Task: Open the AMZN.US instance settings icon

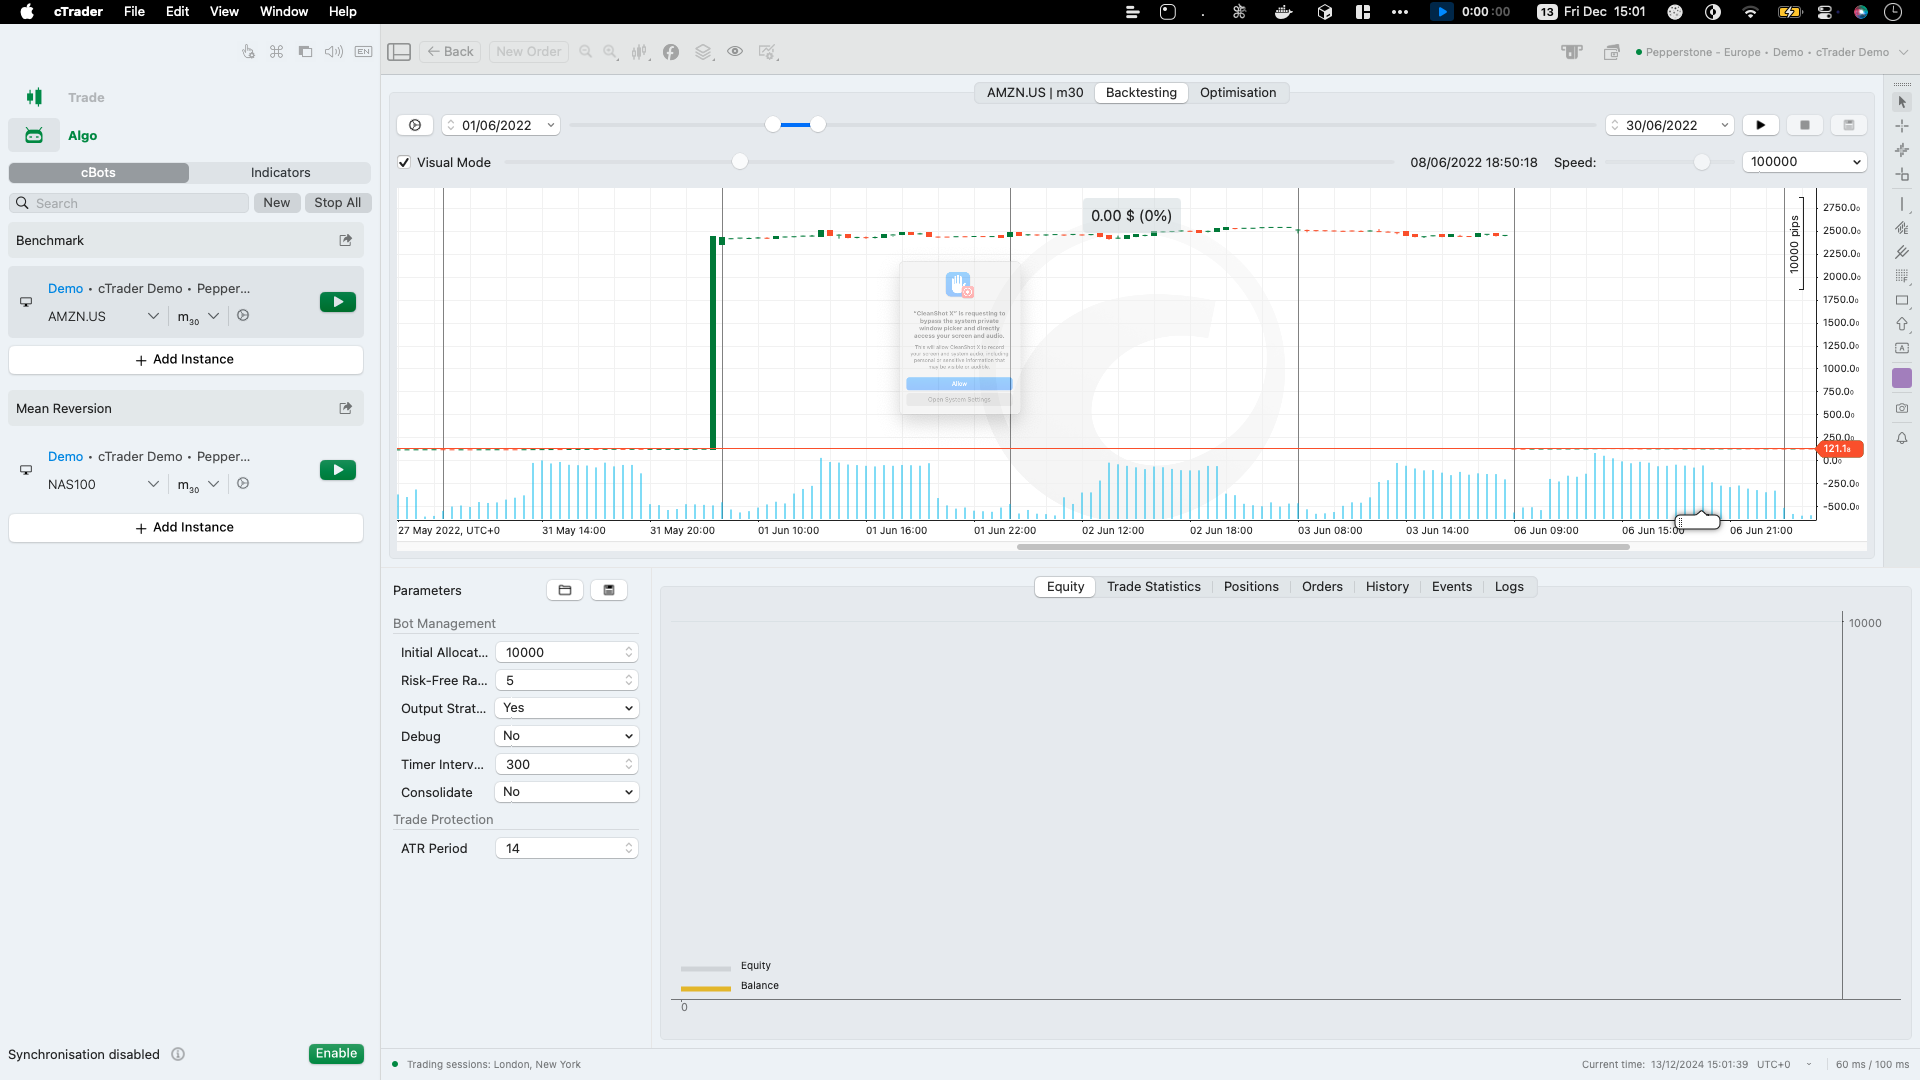Action: click(x=243, y=316)
